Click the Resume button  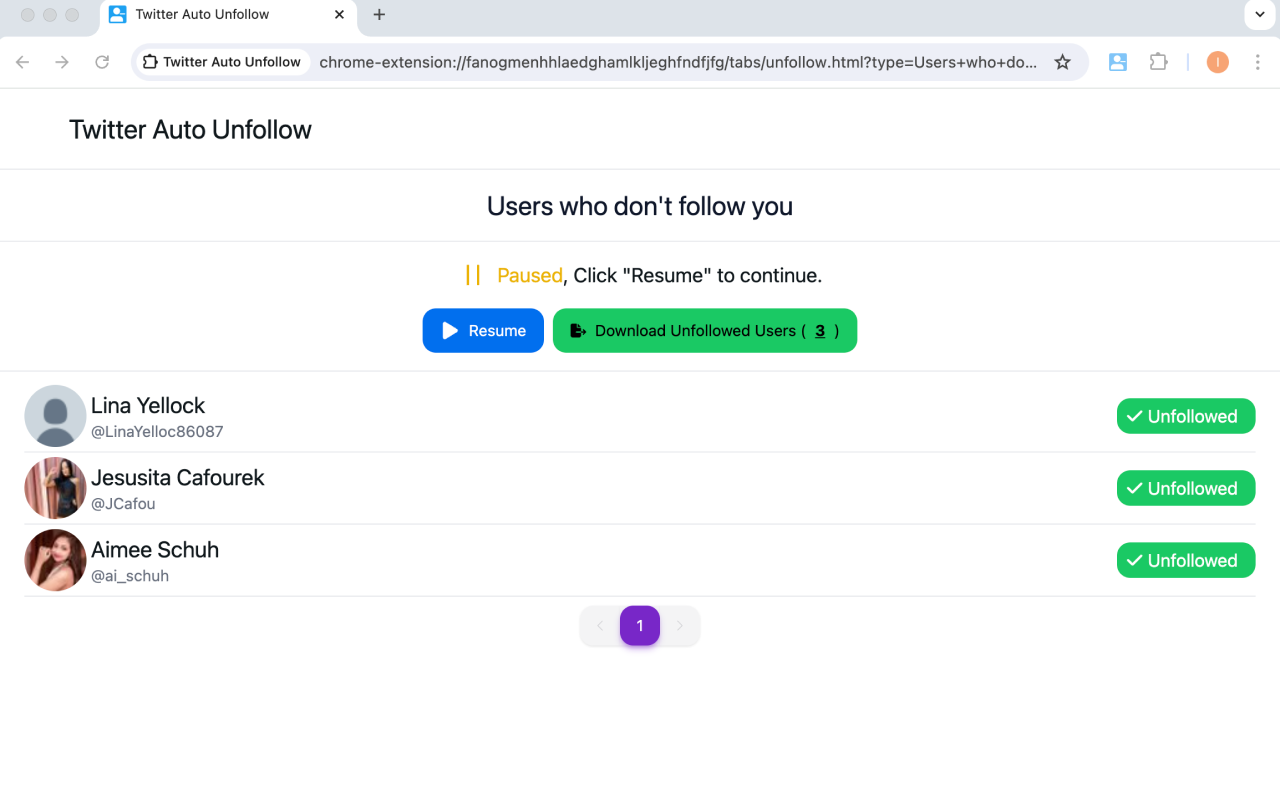[483, 330]
